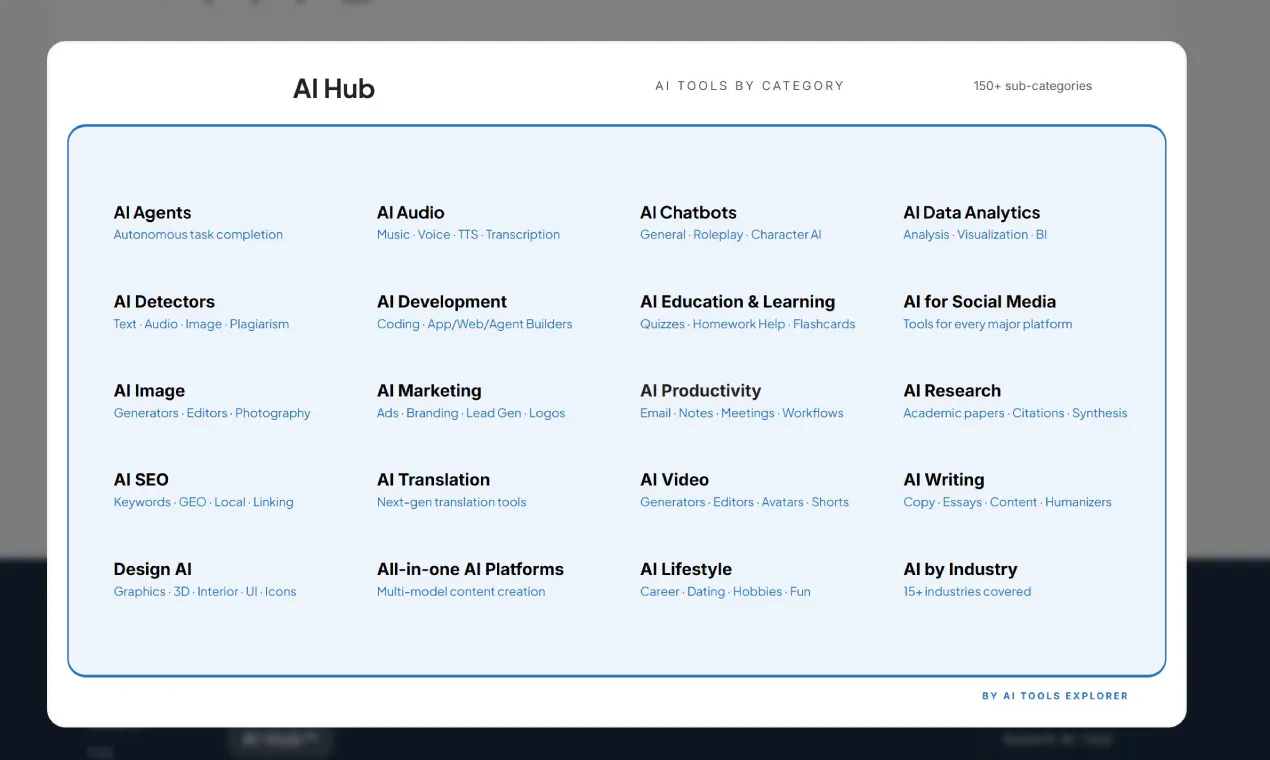Open the AI Marketing category
This screenshot has height=760, width=1270.
pyautogui.click(x=429, y=391)
